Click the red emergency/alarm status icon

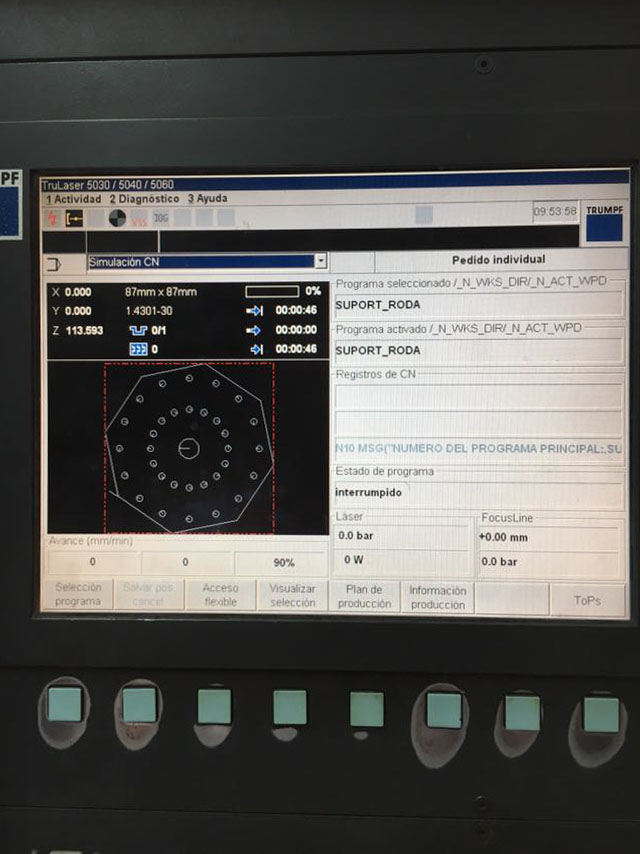[53, 219]
